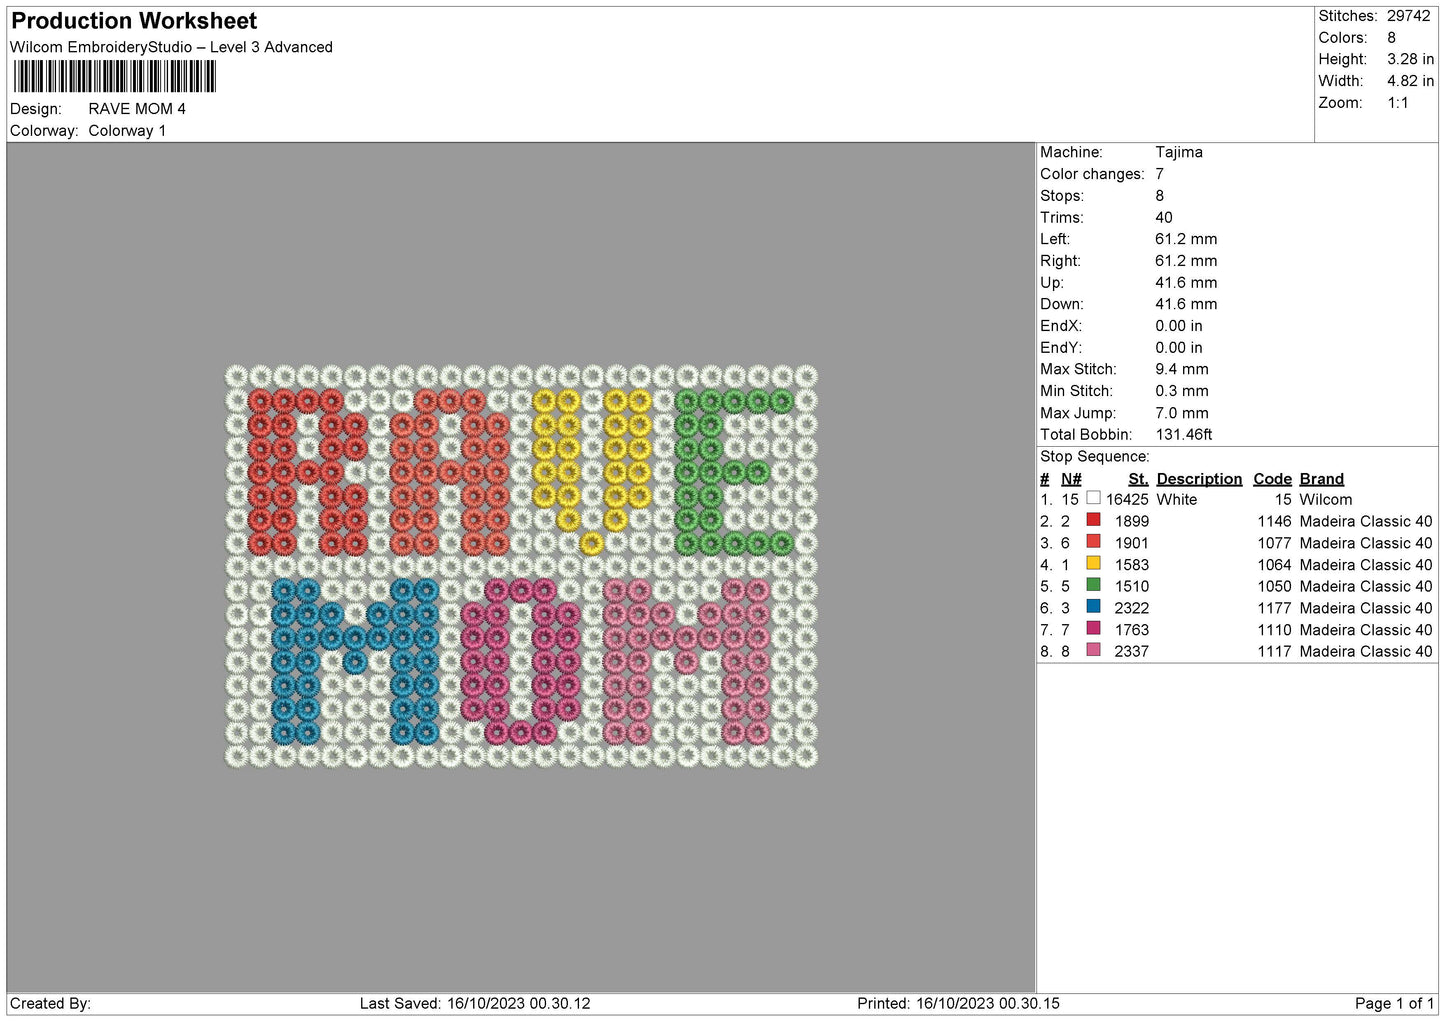Click stitch count 2337 in row 8

[x=1132, y=651]
